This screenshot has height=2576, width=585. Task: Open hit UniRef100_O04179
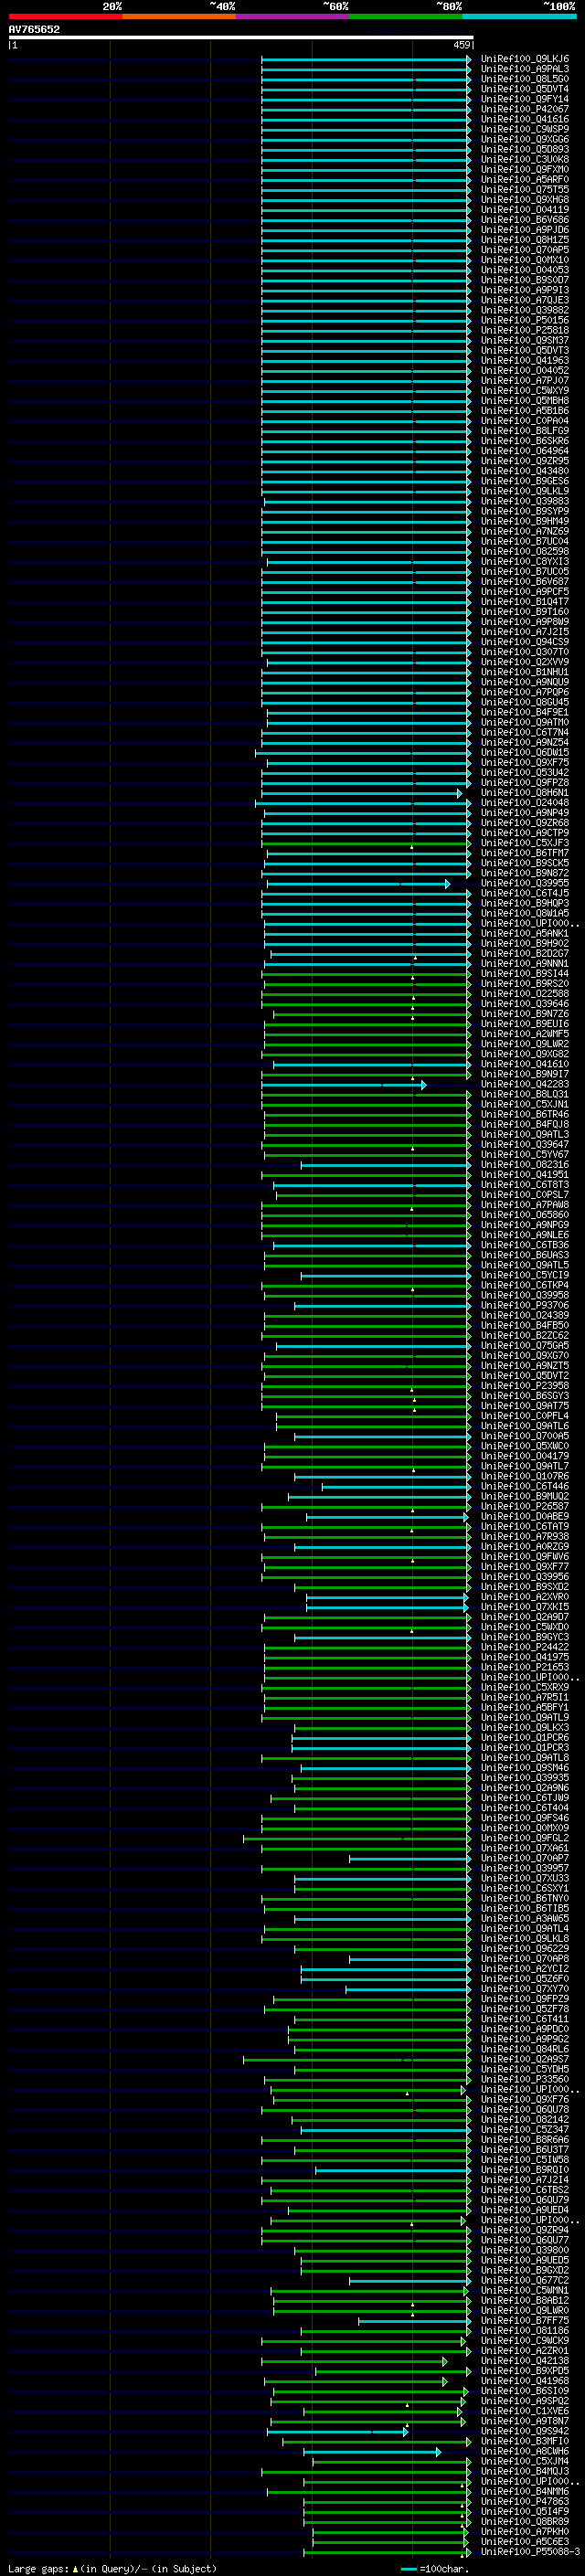click(525, 1456)
